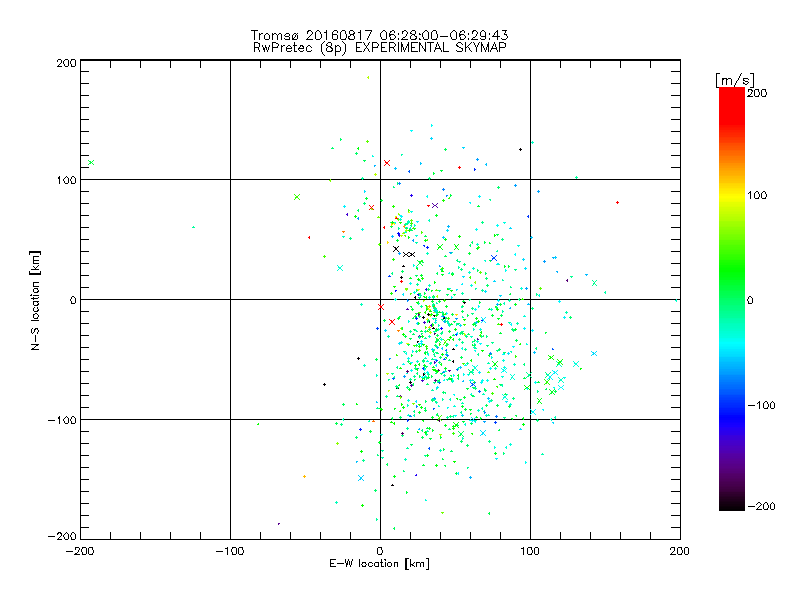Click the "E-W location [km]" axis label

[379, 563]
